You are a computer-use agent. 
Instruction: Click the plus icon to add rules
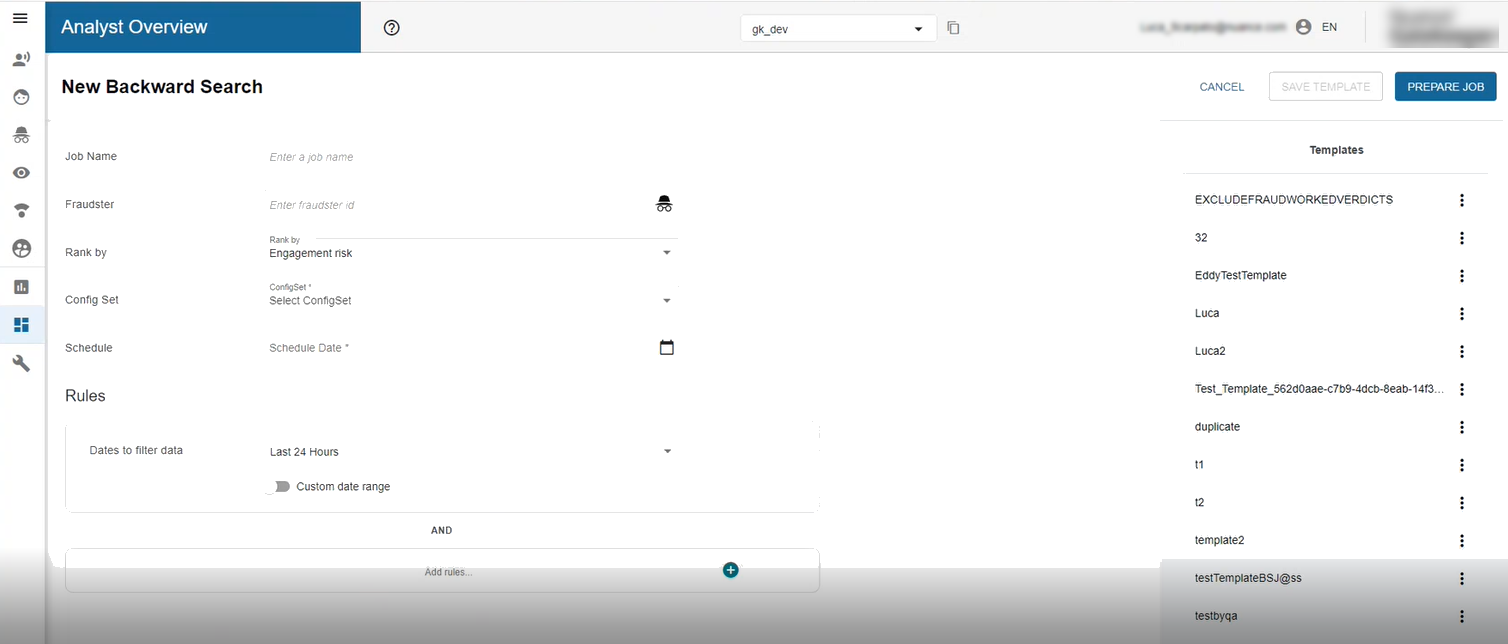(731, 570)
